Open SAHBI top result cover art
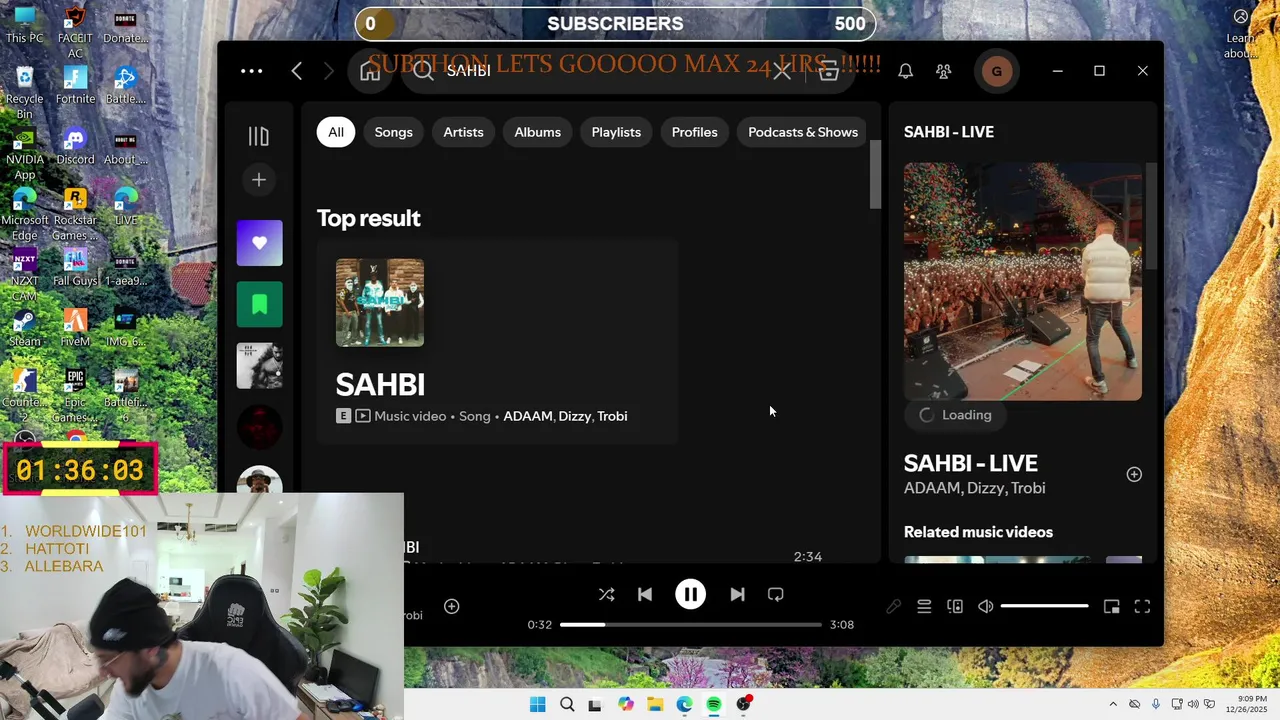The image size is (1280, 720). click(x=380, y=303)
